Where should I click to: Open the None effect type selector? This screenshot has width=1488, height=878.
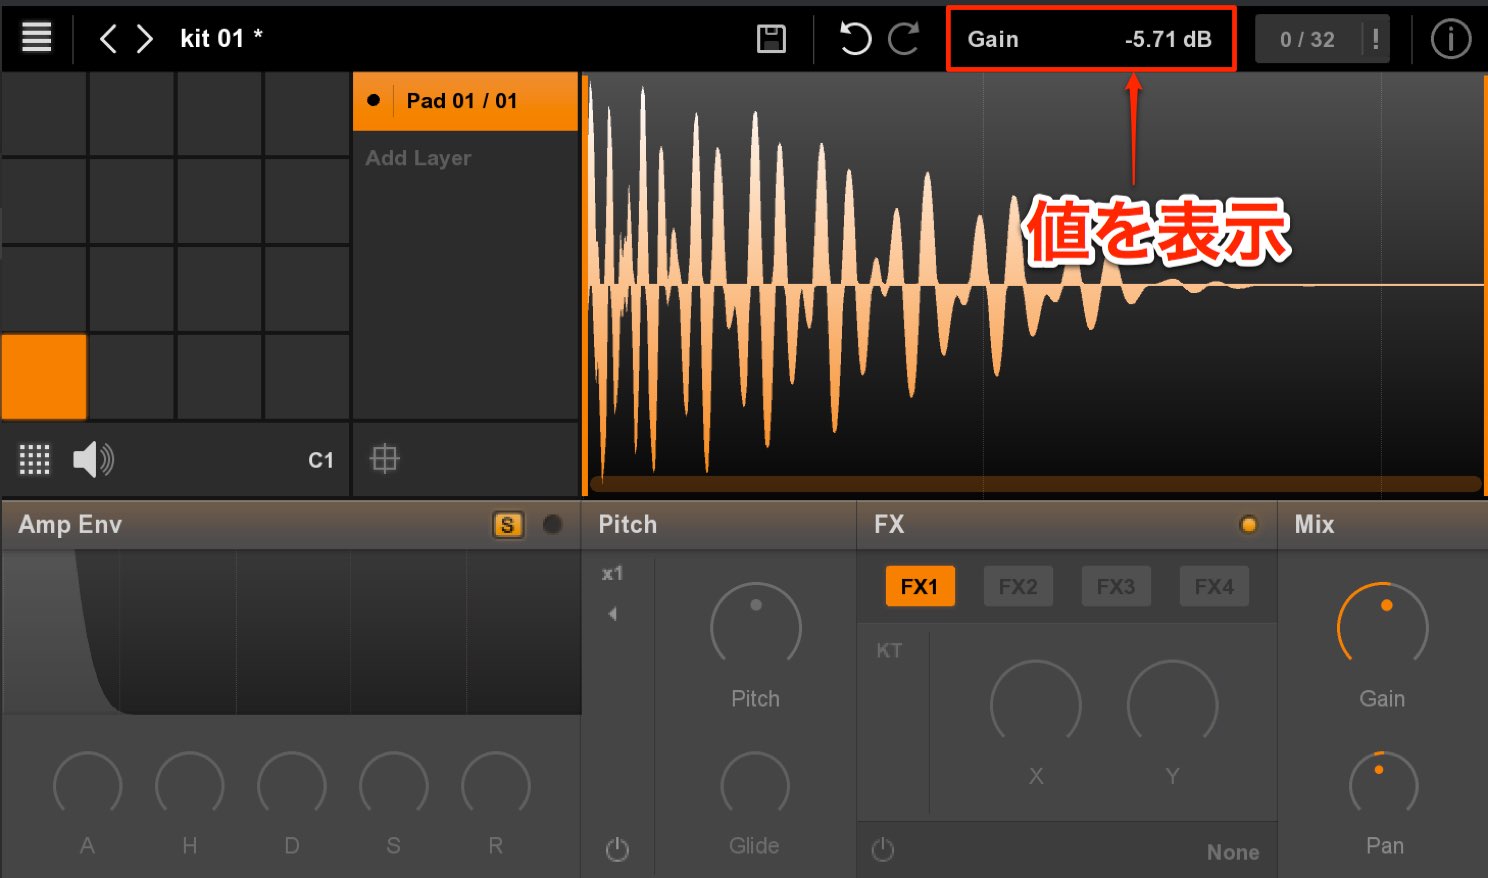coord(1232,852)
